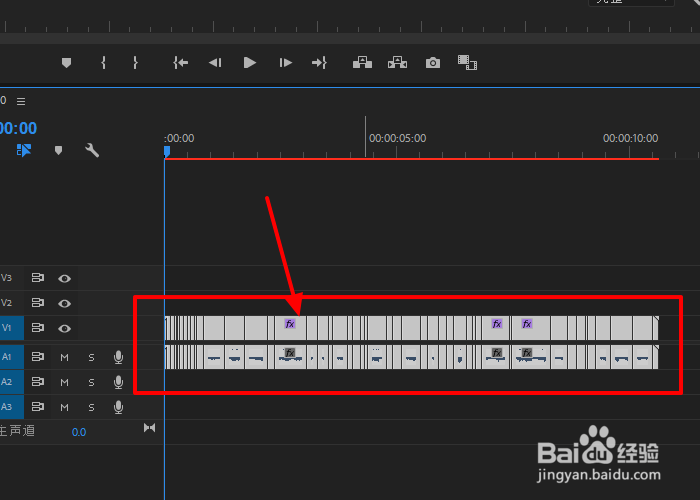Target the A2 track header

(12, 382)
